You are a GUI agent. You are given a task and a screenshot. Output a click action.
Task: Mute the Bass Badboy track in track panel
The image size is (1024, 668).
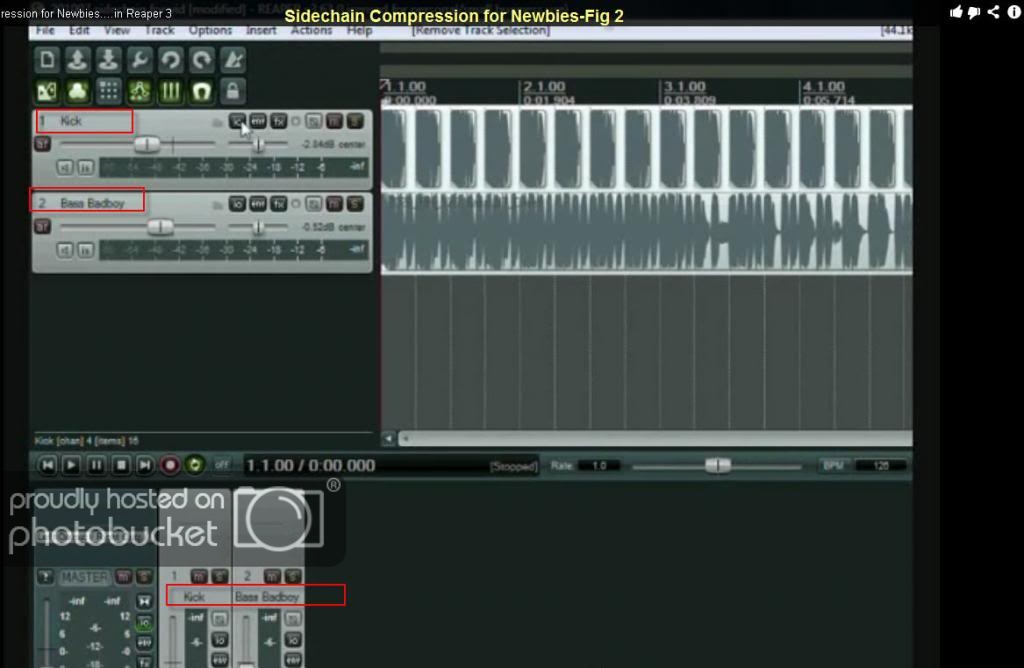[x=334, y=204]
